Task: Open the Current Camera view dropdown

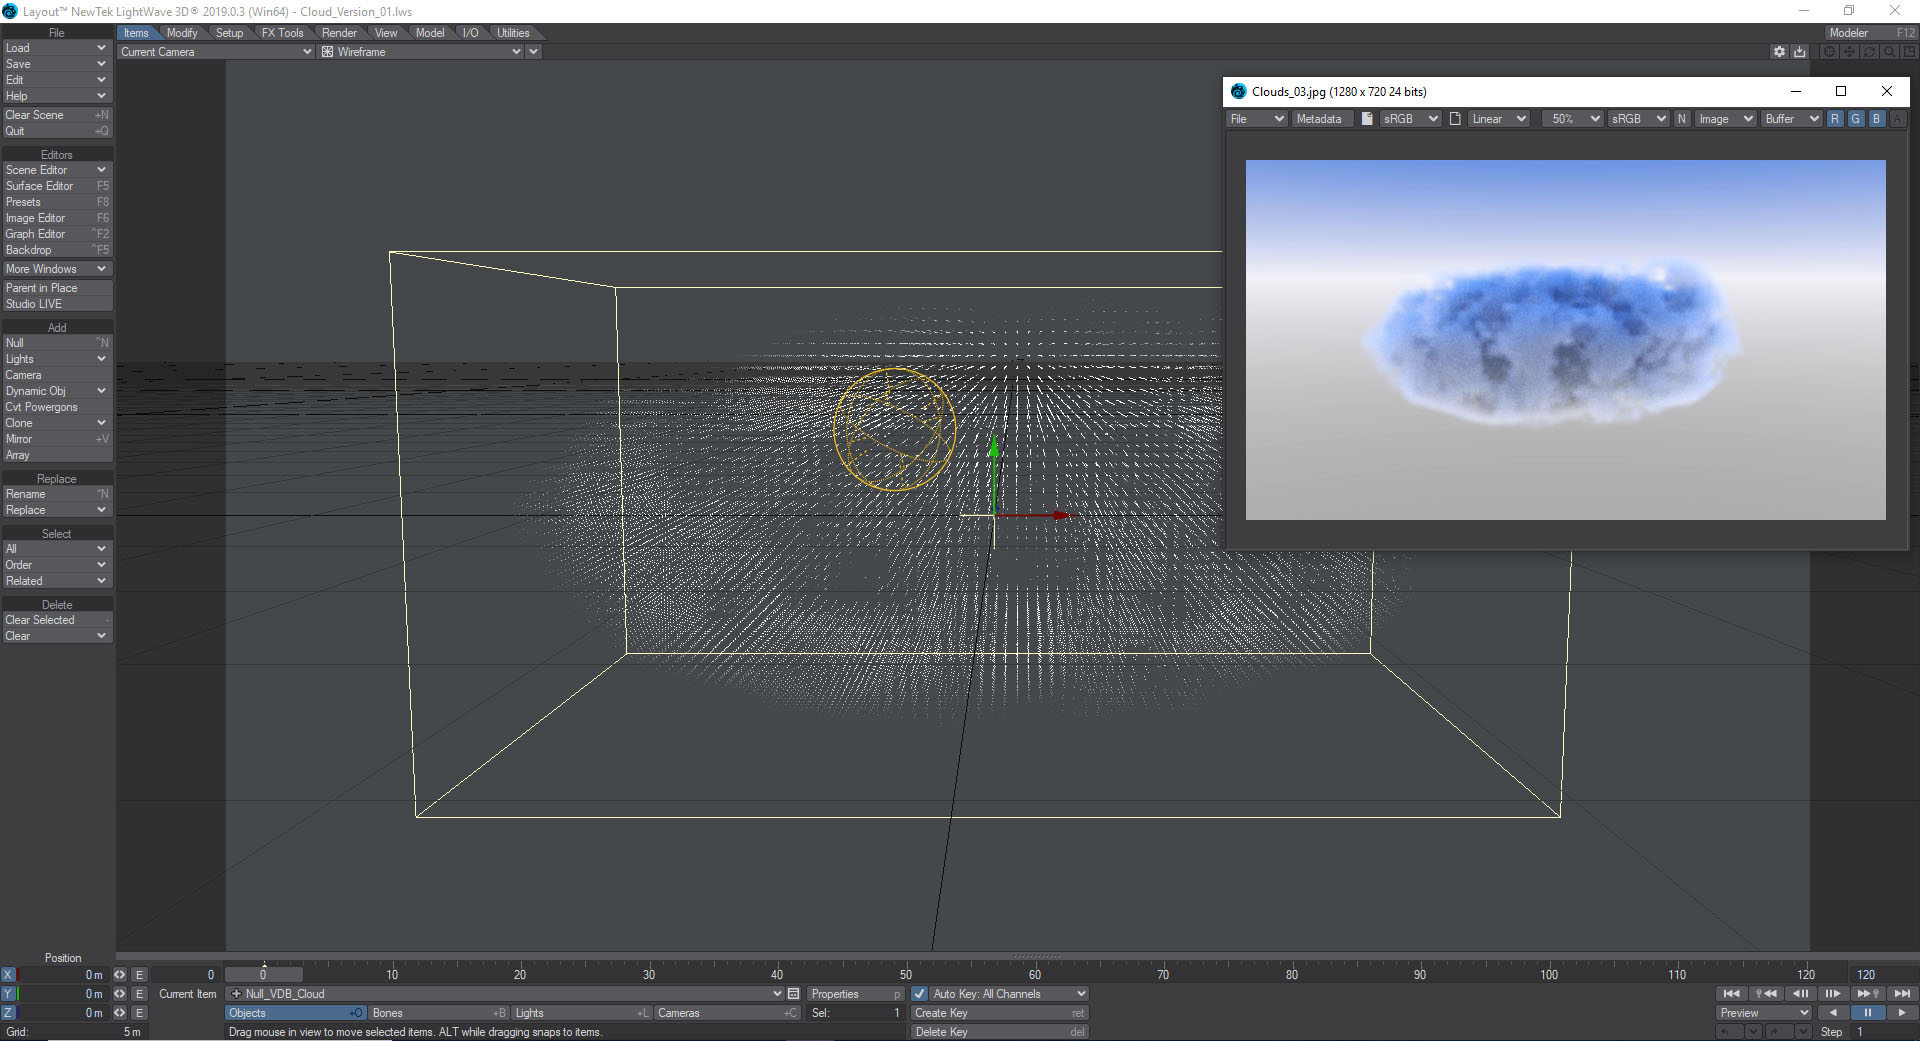Action: tap(215, 52)
